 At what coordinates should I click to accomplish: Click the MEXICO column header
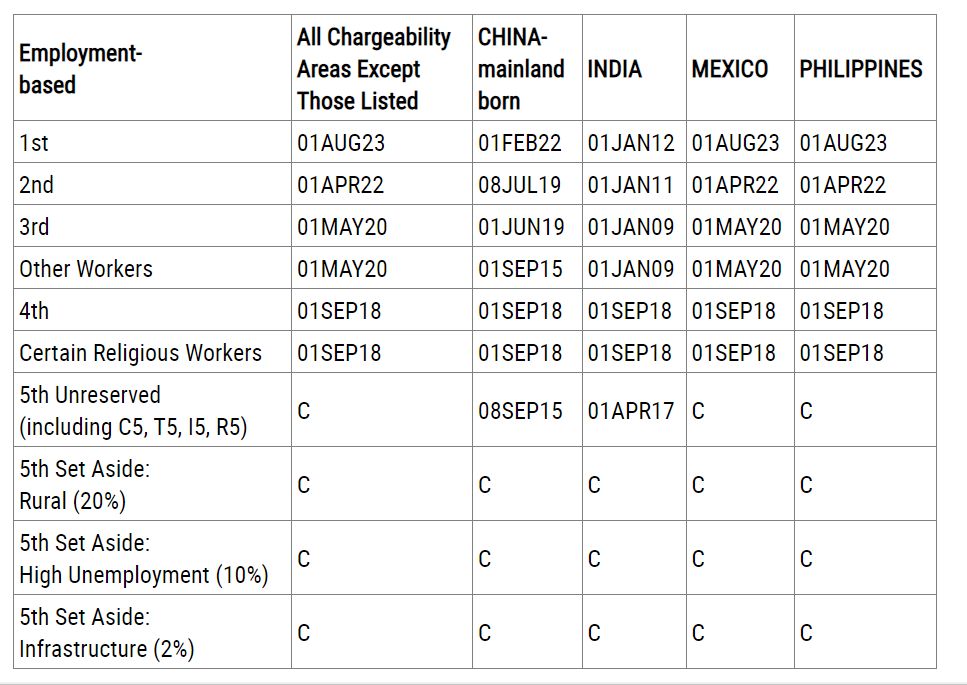[x=730, y=68]
